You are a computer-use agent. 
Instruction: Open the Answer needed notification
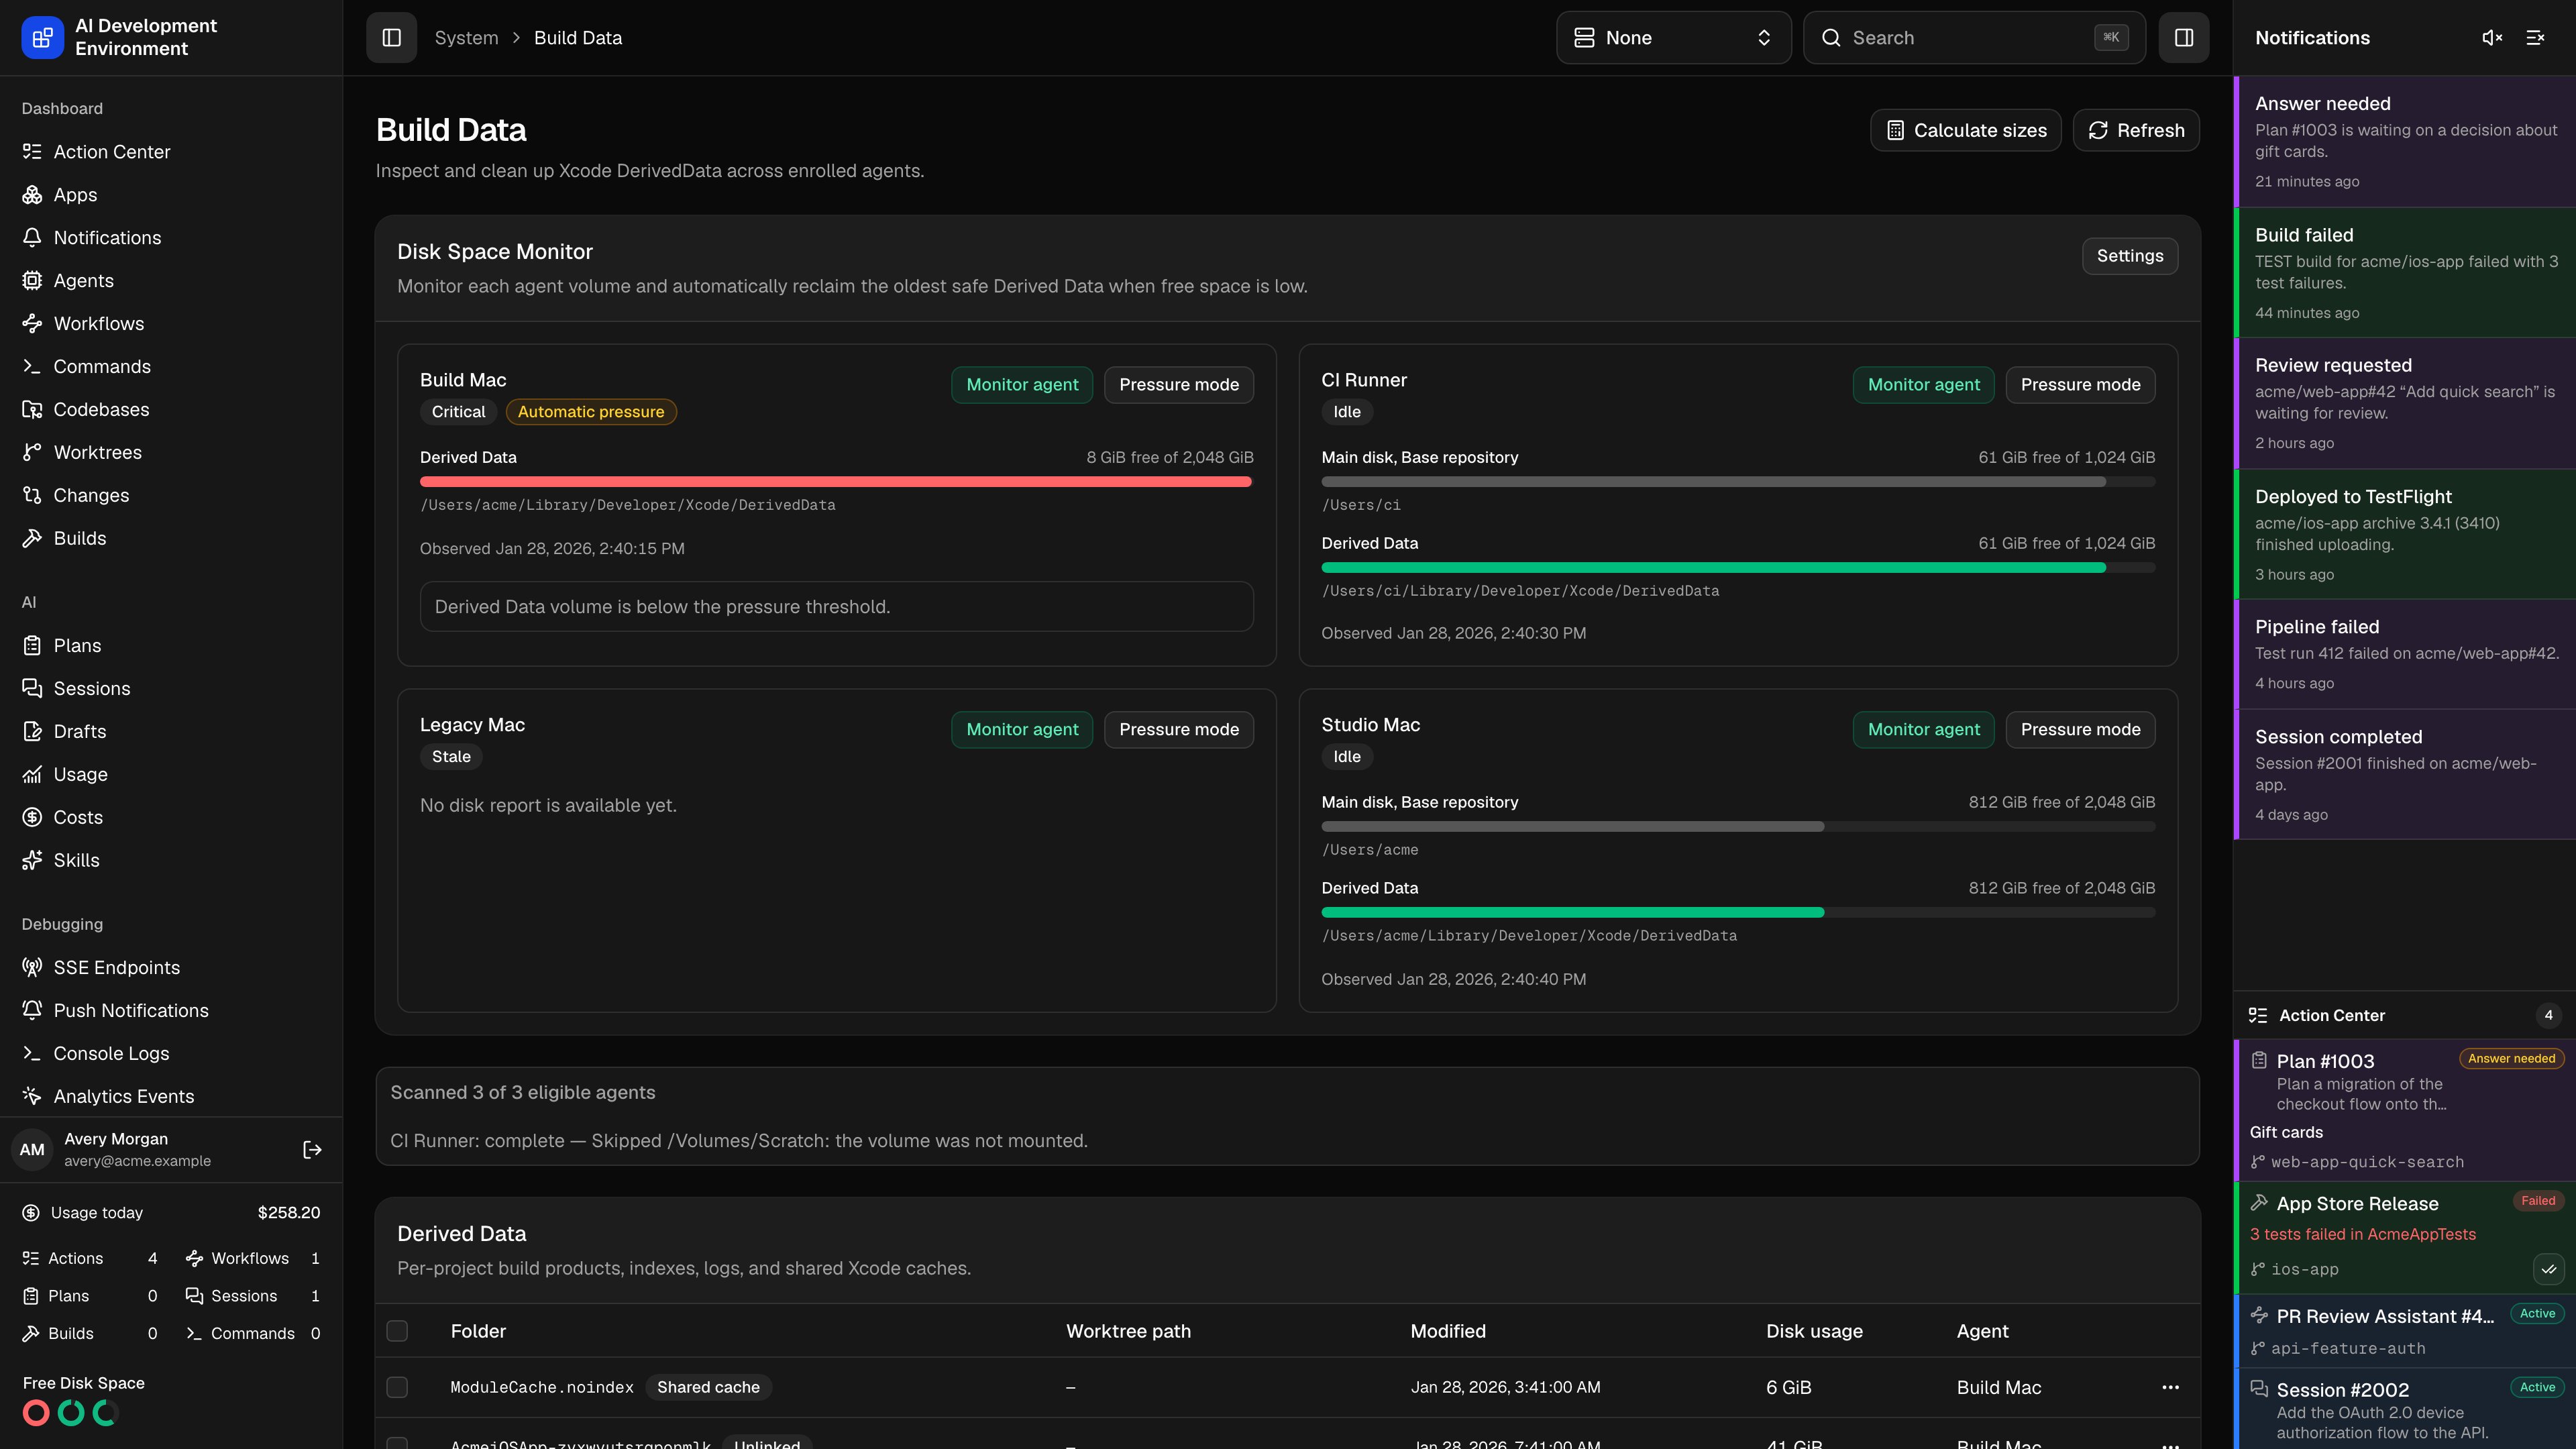(x=2404, y=141)
